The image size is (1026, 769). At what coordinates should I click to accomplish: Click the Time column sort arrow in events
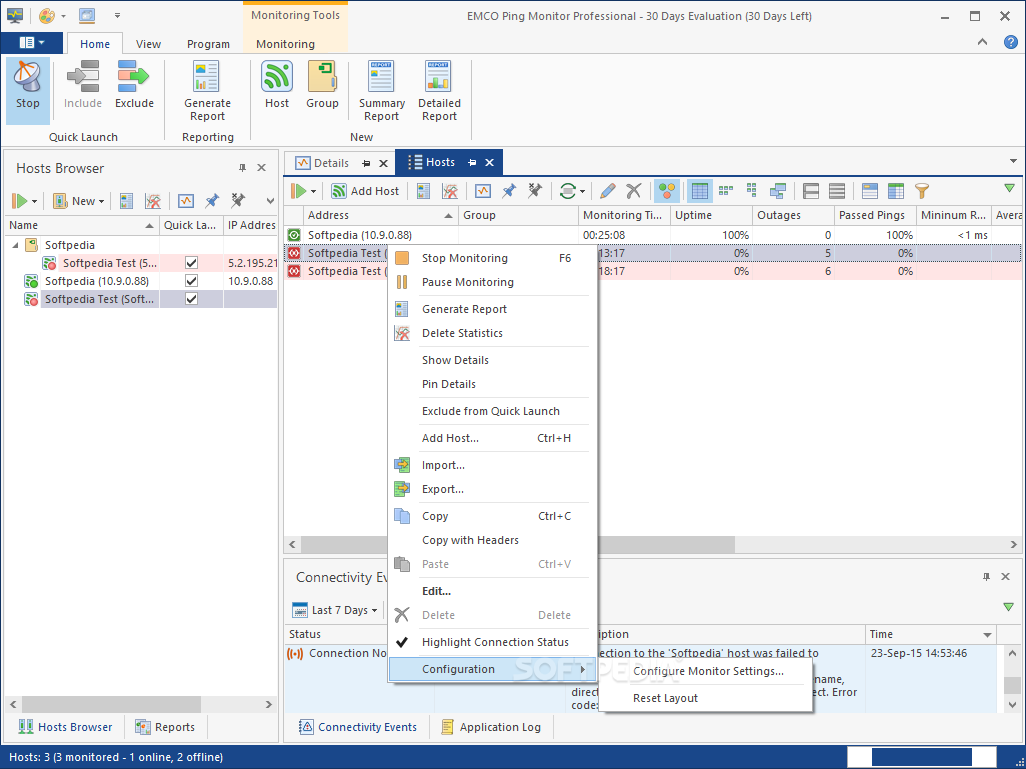[x=987, y=635]
